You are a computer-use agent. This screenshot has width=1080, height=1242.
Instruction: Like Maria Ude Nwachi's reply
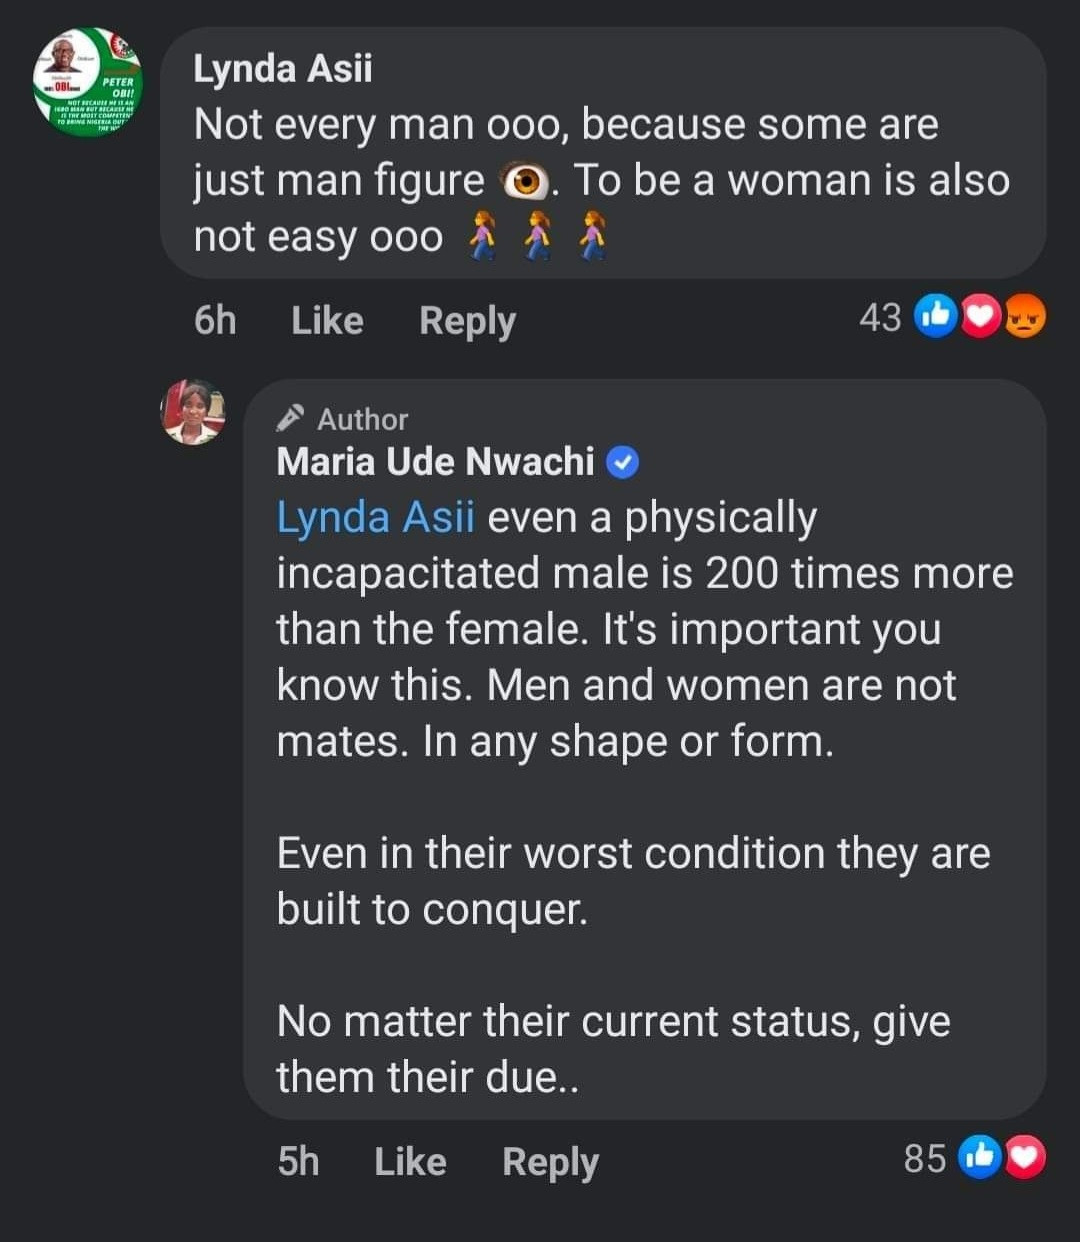(x=410, y=1162)
